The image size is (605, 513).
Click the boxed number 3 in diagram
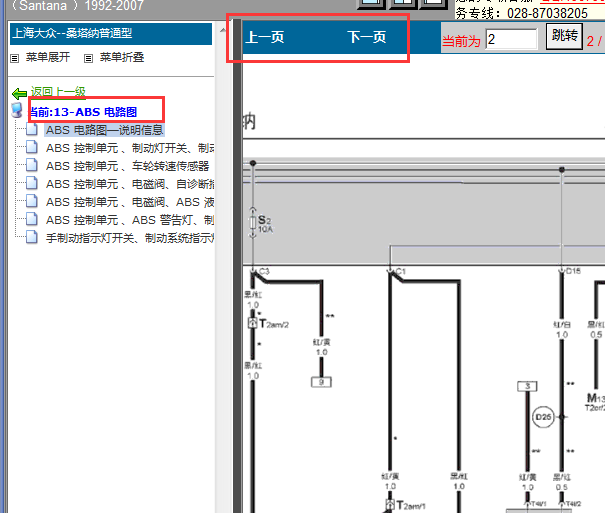tap(527, 386)
